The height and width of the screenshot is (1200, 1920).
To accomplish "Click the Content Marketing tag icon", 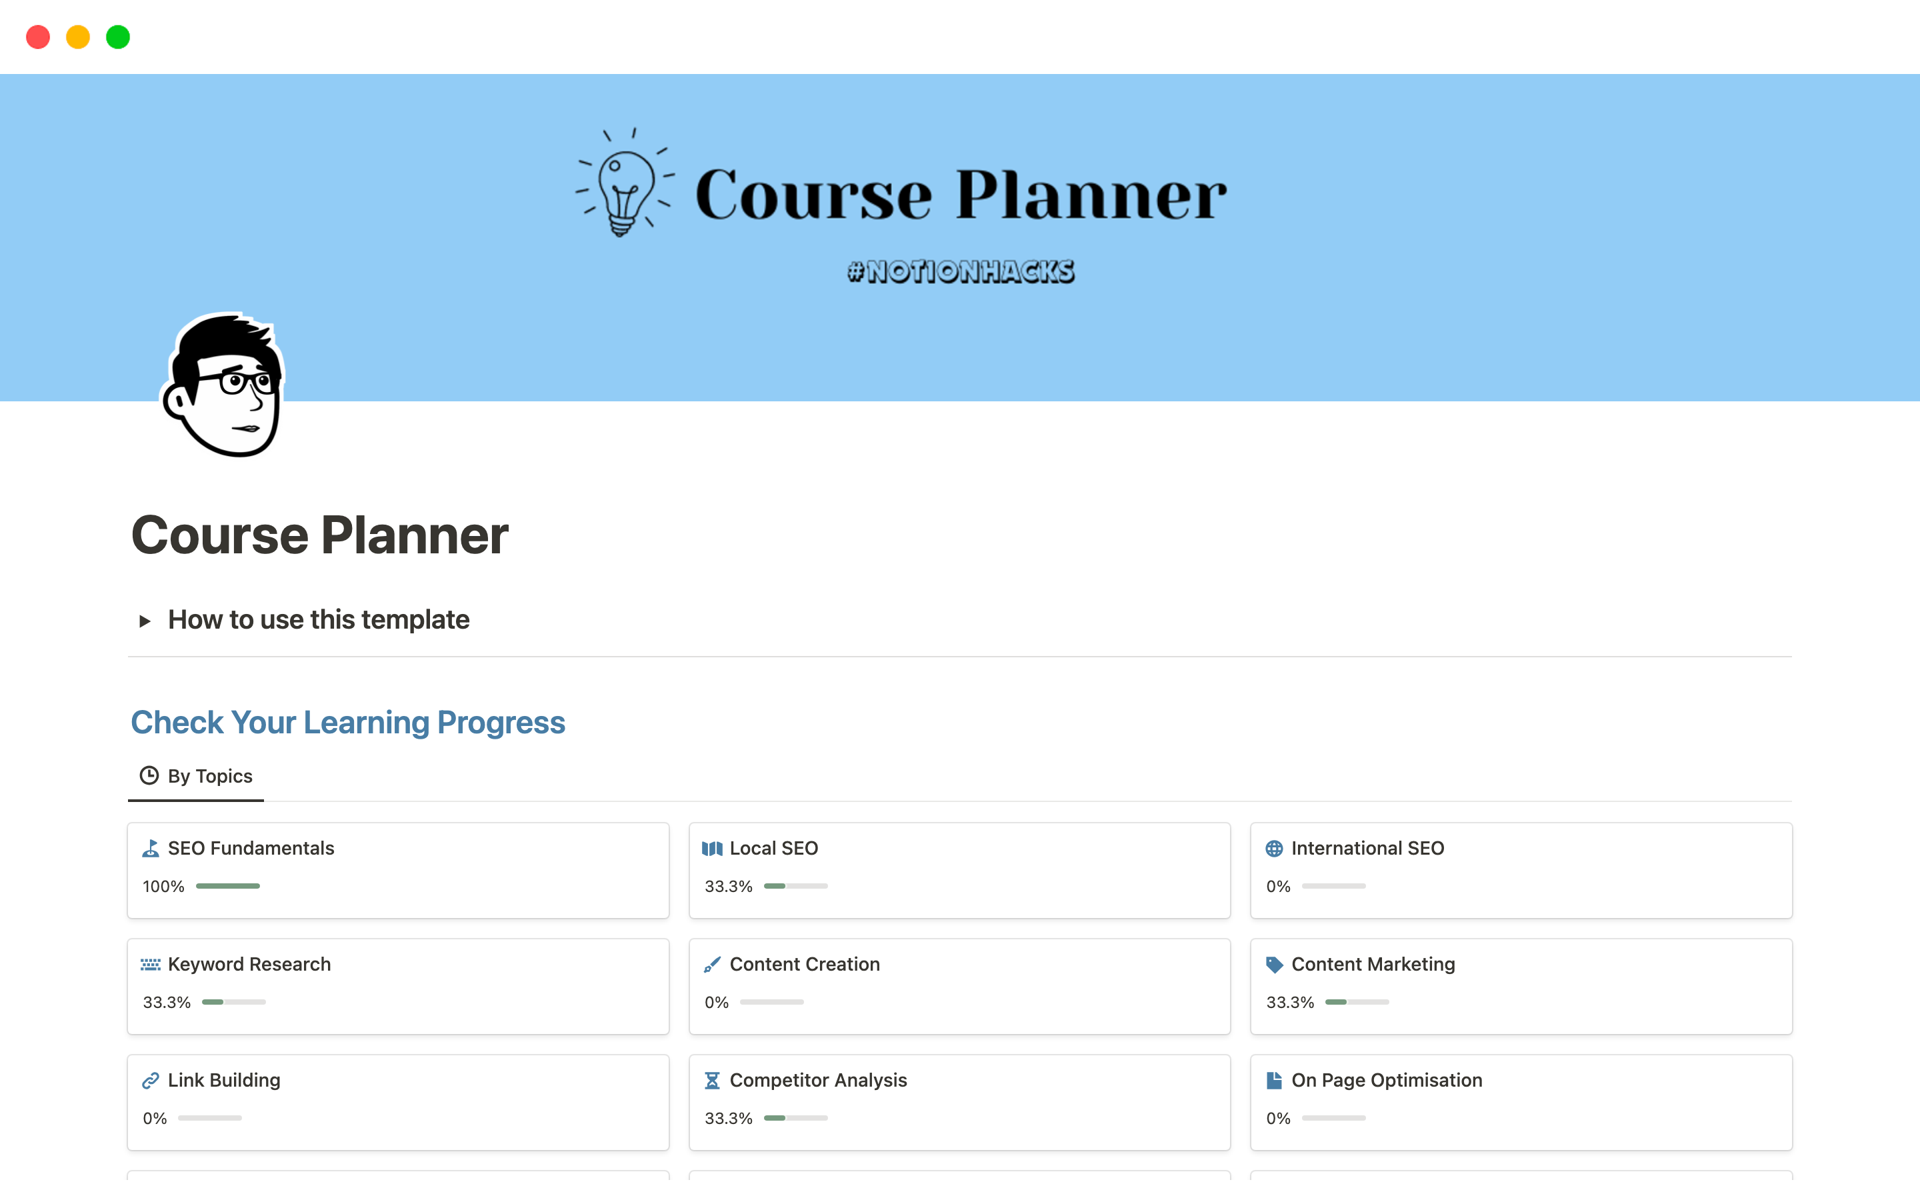I will point(1274,965).
